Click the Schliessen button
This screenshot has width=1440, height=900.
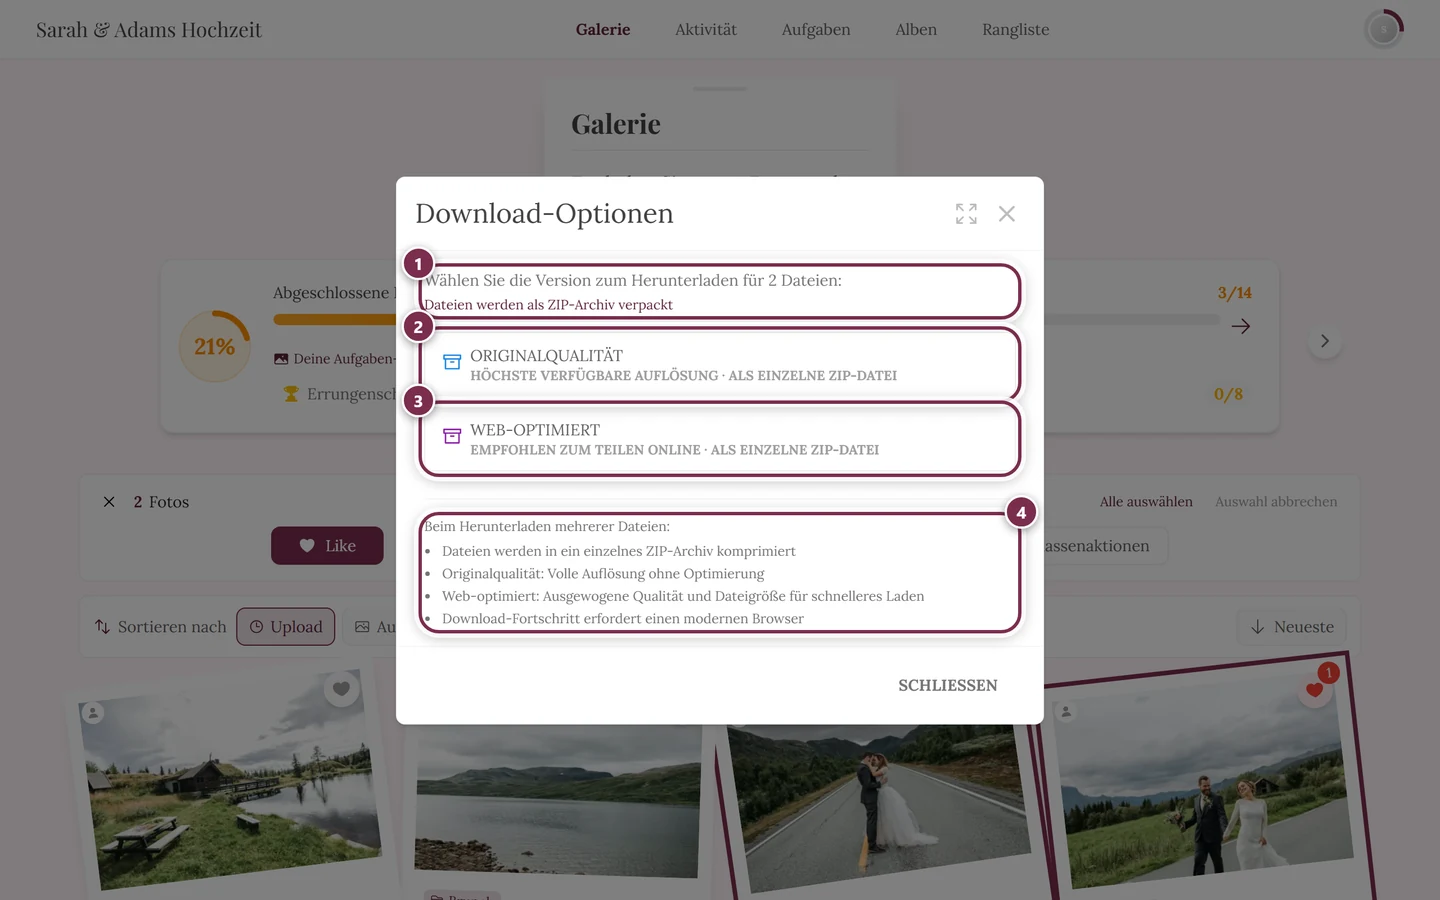pos(948,685)
